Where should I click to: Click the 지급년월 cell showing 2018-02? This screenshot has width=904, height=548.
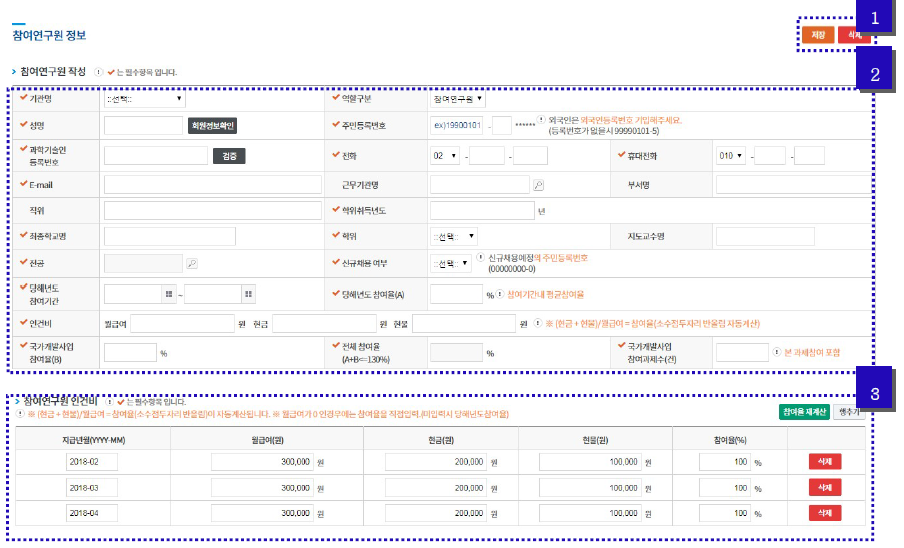click(x=92, y=462)
